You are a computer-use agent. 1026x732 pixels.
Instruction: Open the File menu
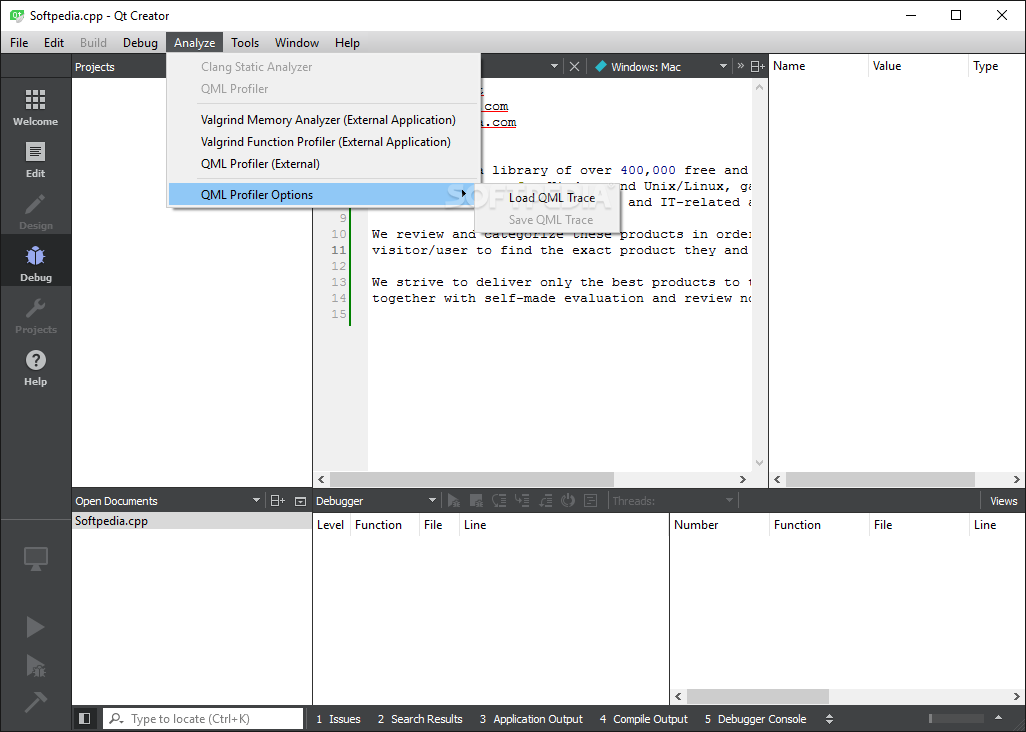coord(19,43)
